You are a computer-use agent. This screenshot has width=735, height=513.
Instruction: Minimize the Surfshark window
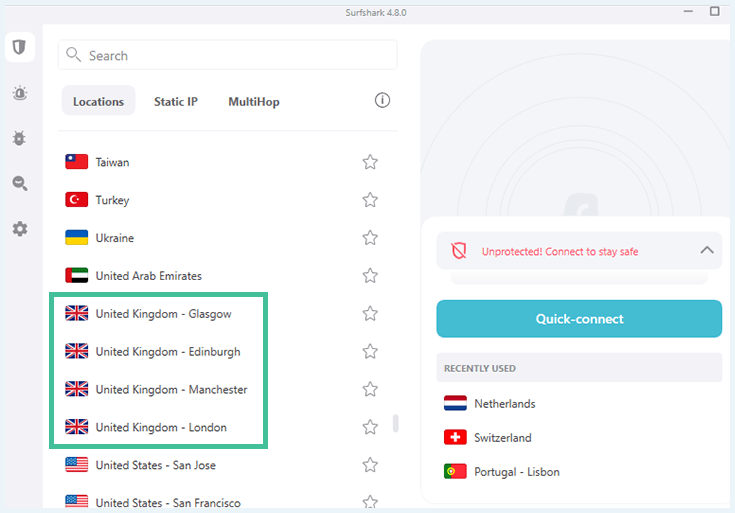pos(688,11)
